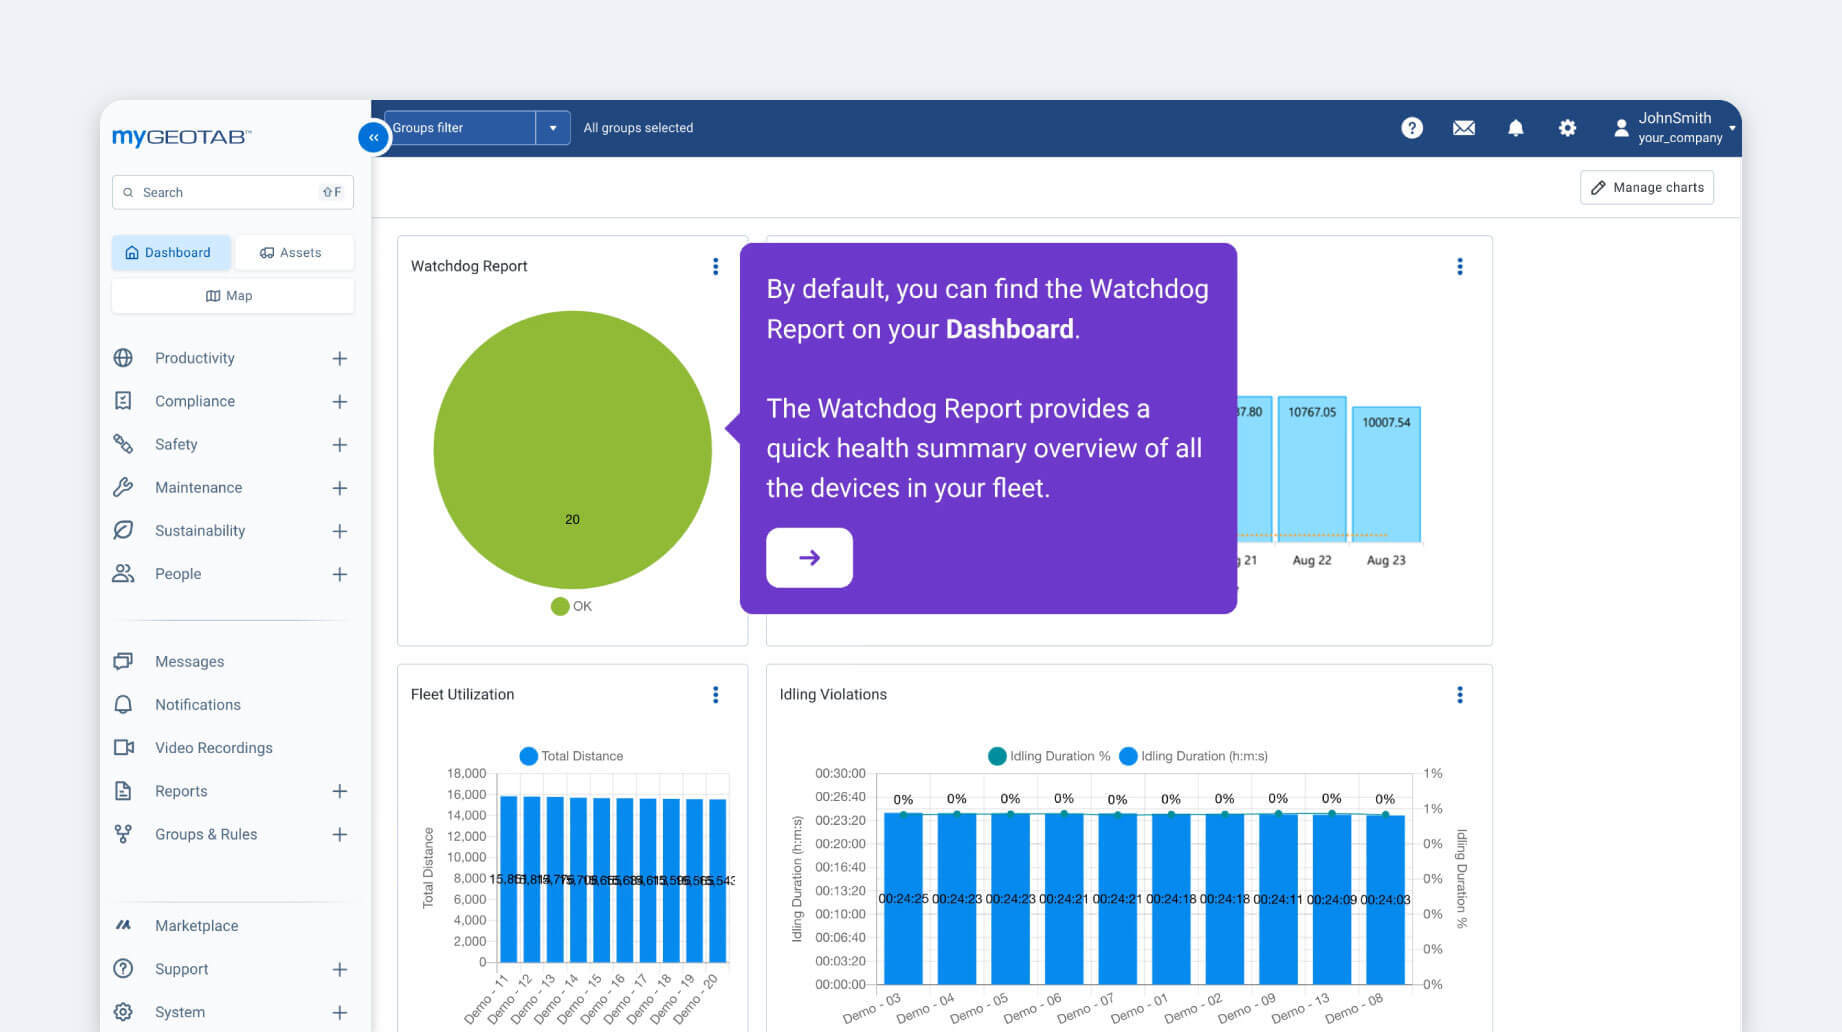Click the Fleet Utilization chart title
The height and width of the screenshot is (1032, 1842).
(x=462, y=694)
